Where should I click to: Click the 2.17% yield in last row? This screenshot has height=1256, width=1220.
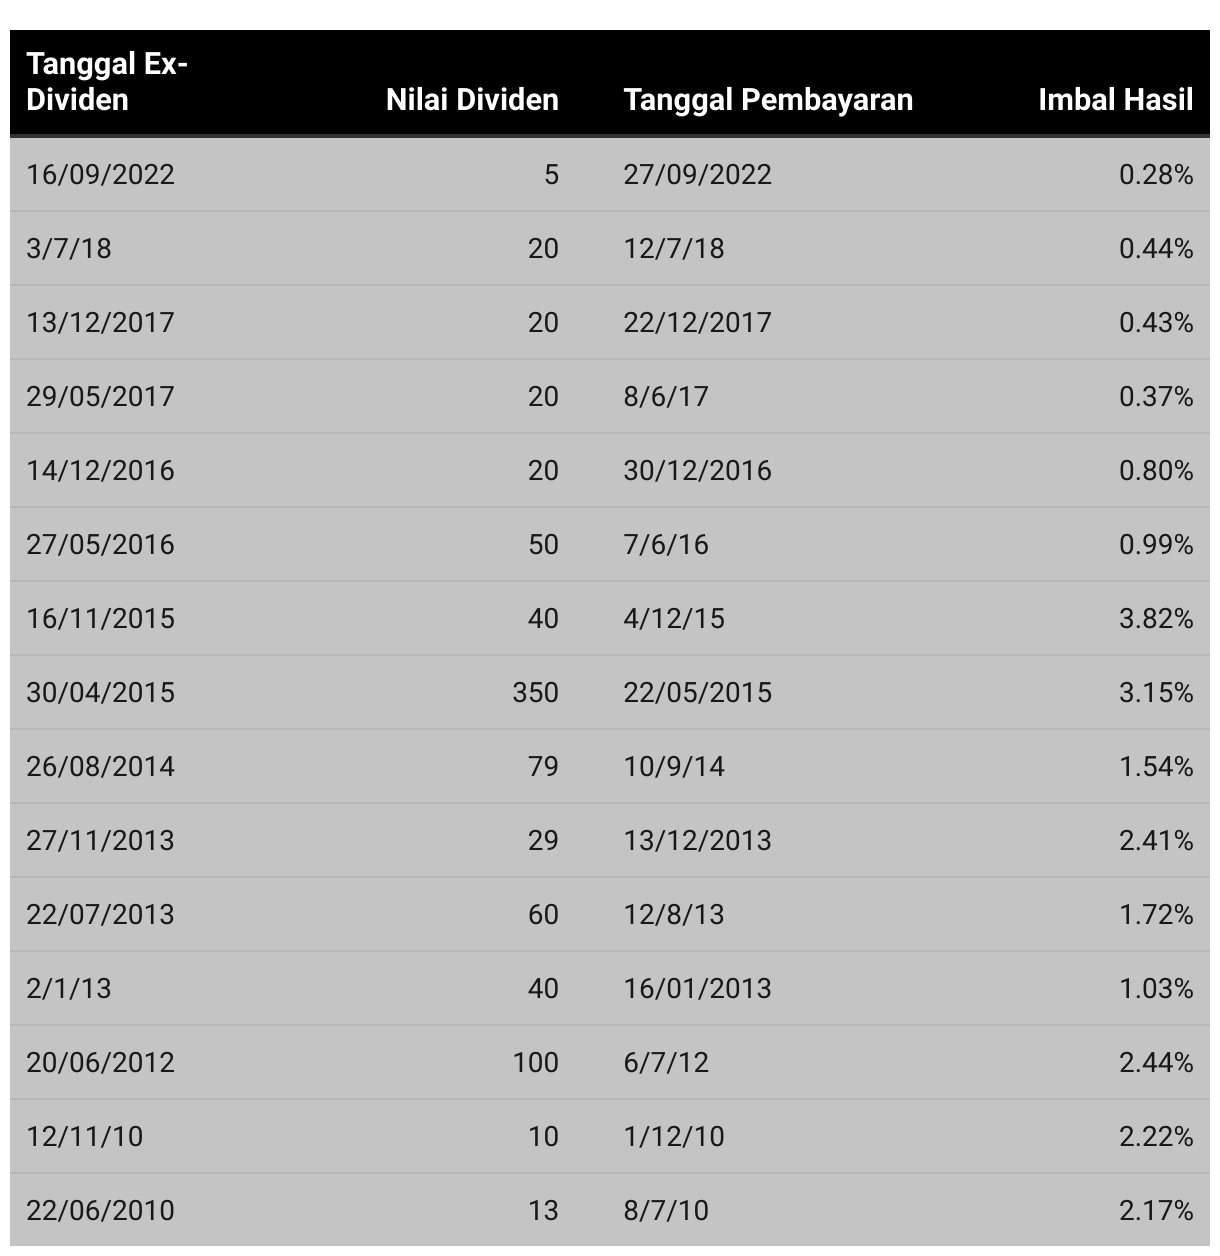pos(1156,1210)
